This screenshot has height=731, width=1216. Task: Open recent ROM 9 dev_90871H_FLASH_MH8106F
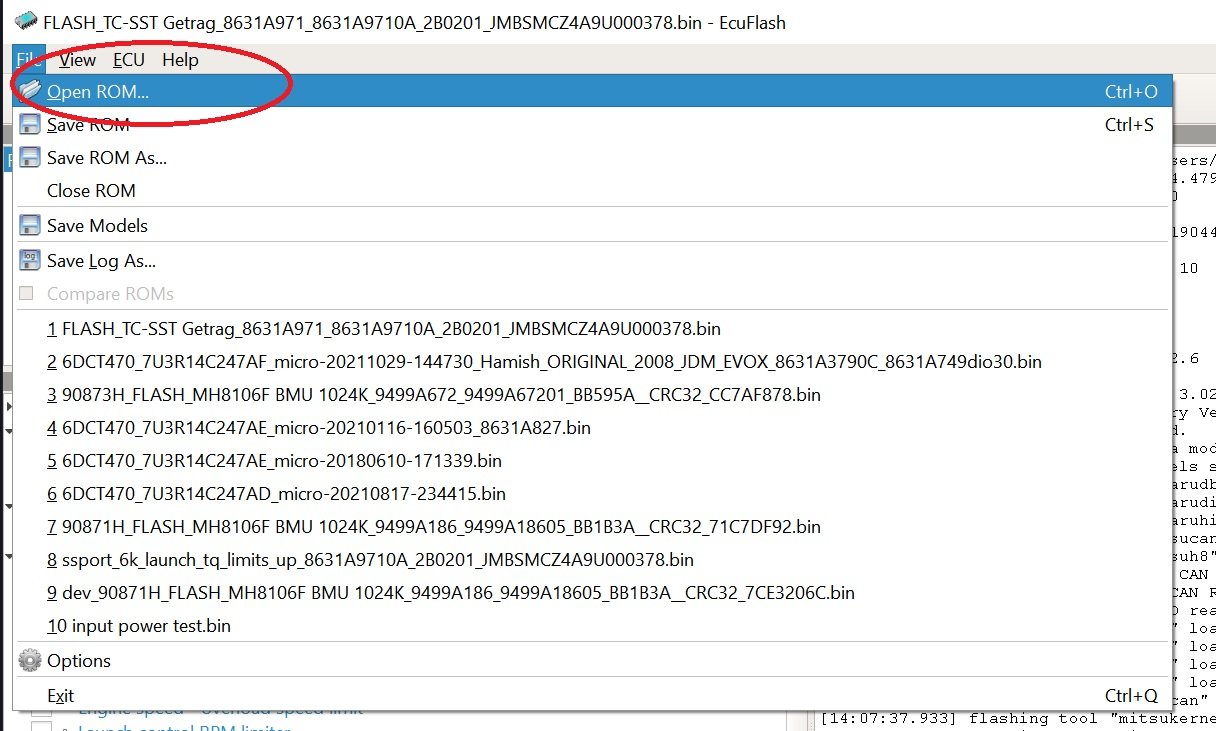click(x=592, y=593)
